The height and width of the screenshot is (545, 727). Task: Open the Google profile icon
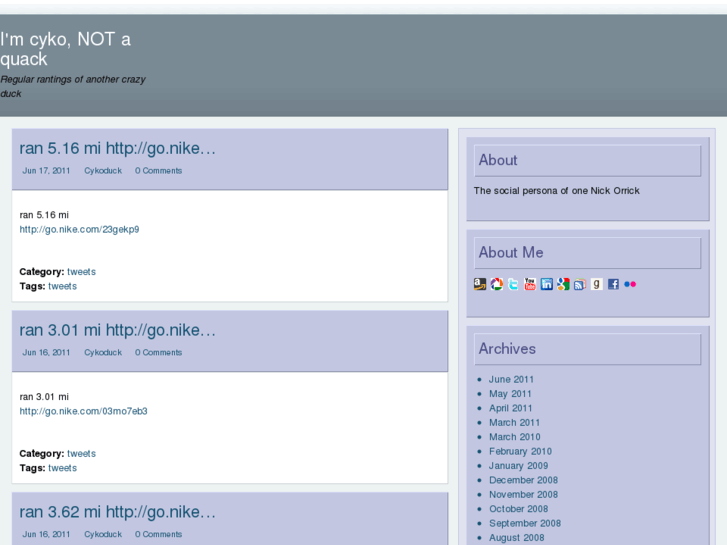point(563,284)
